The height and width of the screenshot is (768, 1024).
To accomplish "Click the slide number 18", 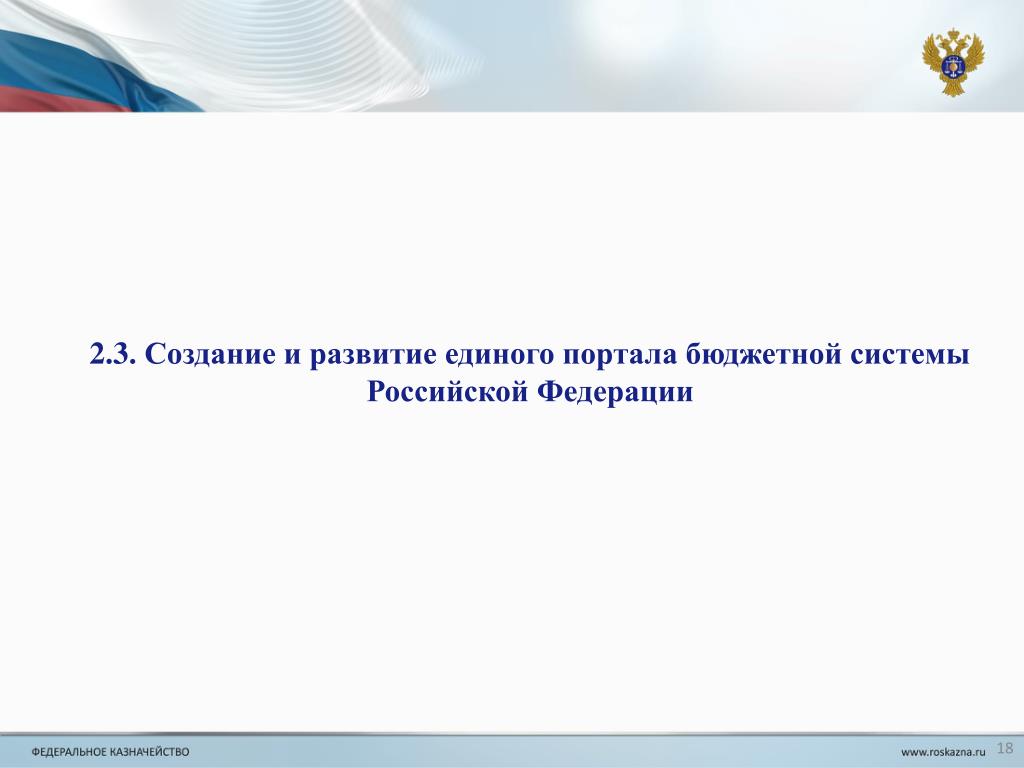I will pyautogui.click(x=1005, y=748).
